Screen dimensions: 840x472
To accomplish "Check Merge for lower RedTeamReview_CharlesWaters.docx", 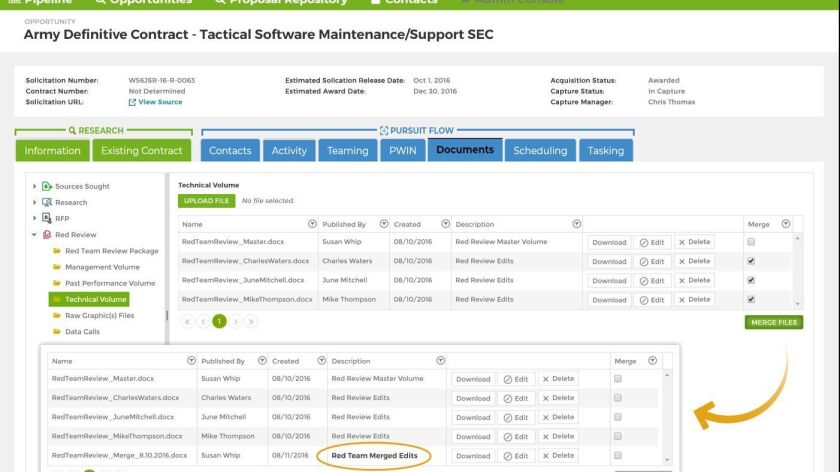I will tap(618, 398).
